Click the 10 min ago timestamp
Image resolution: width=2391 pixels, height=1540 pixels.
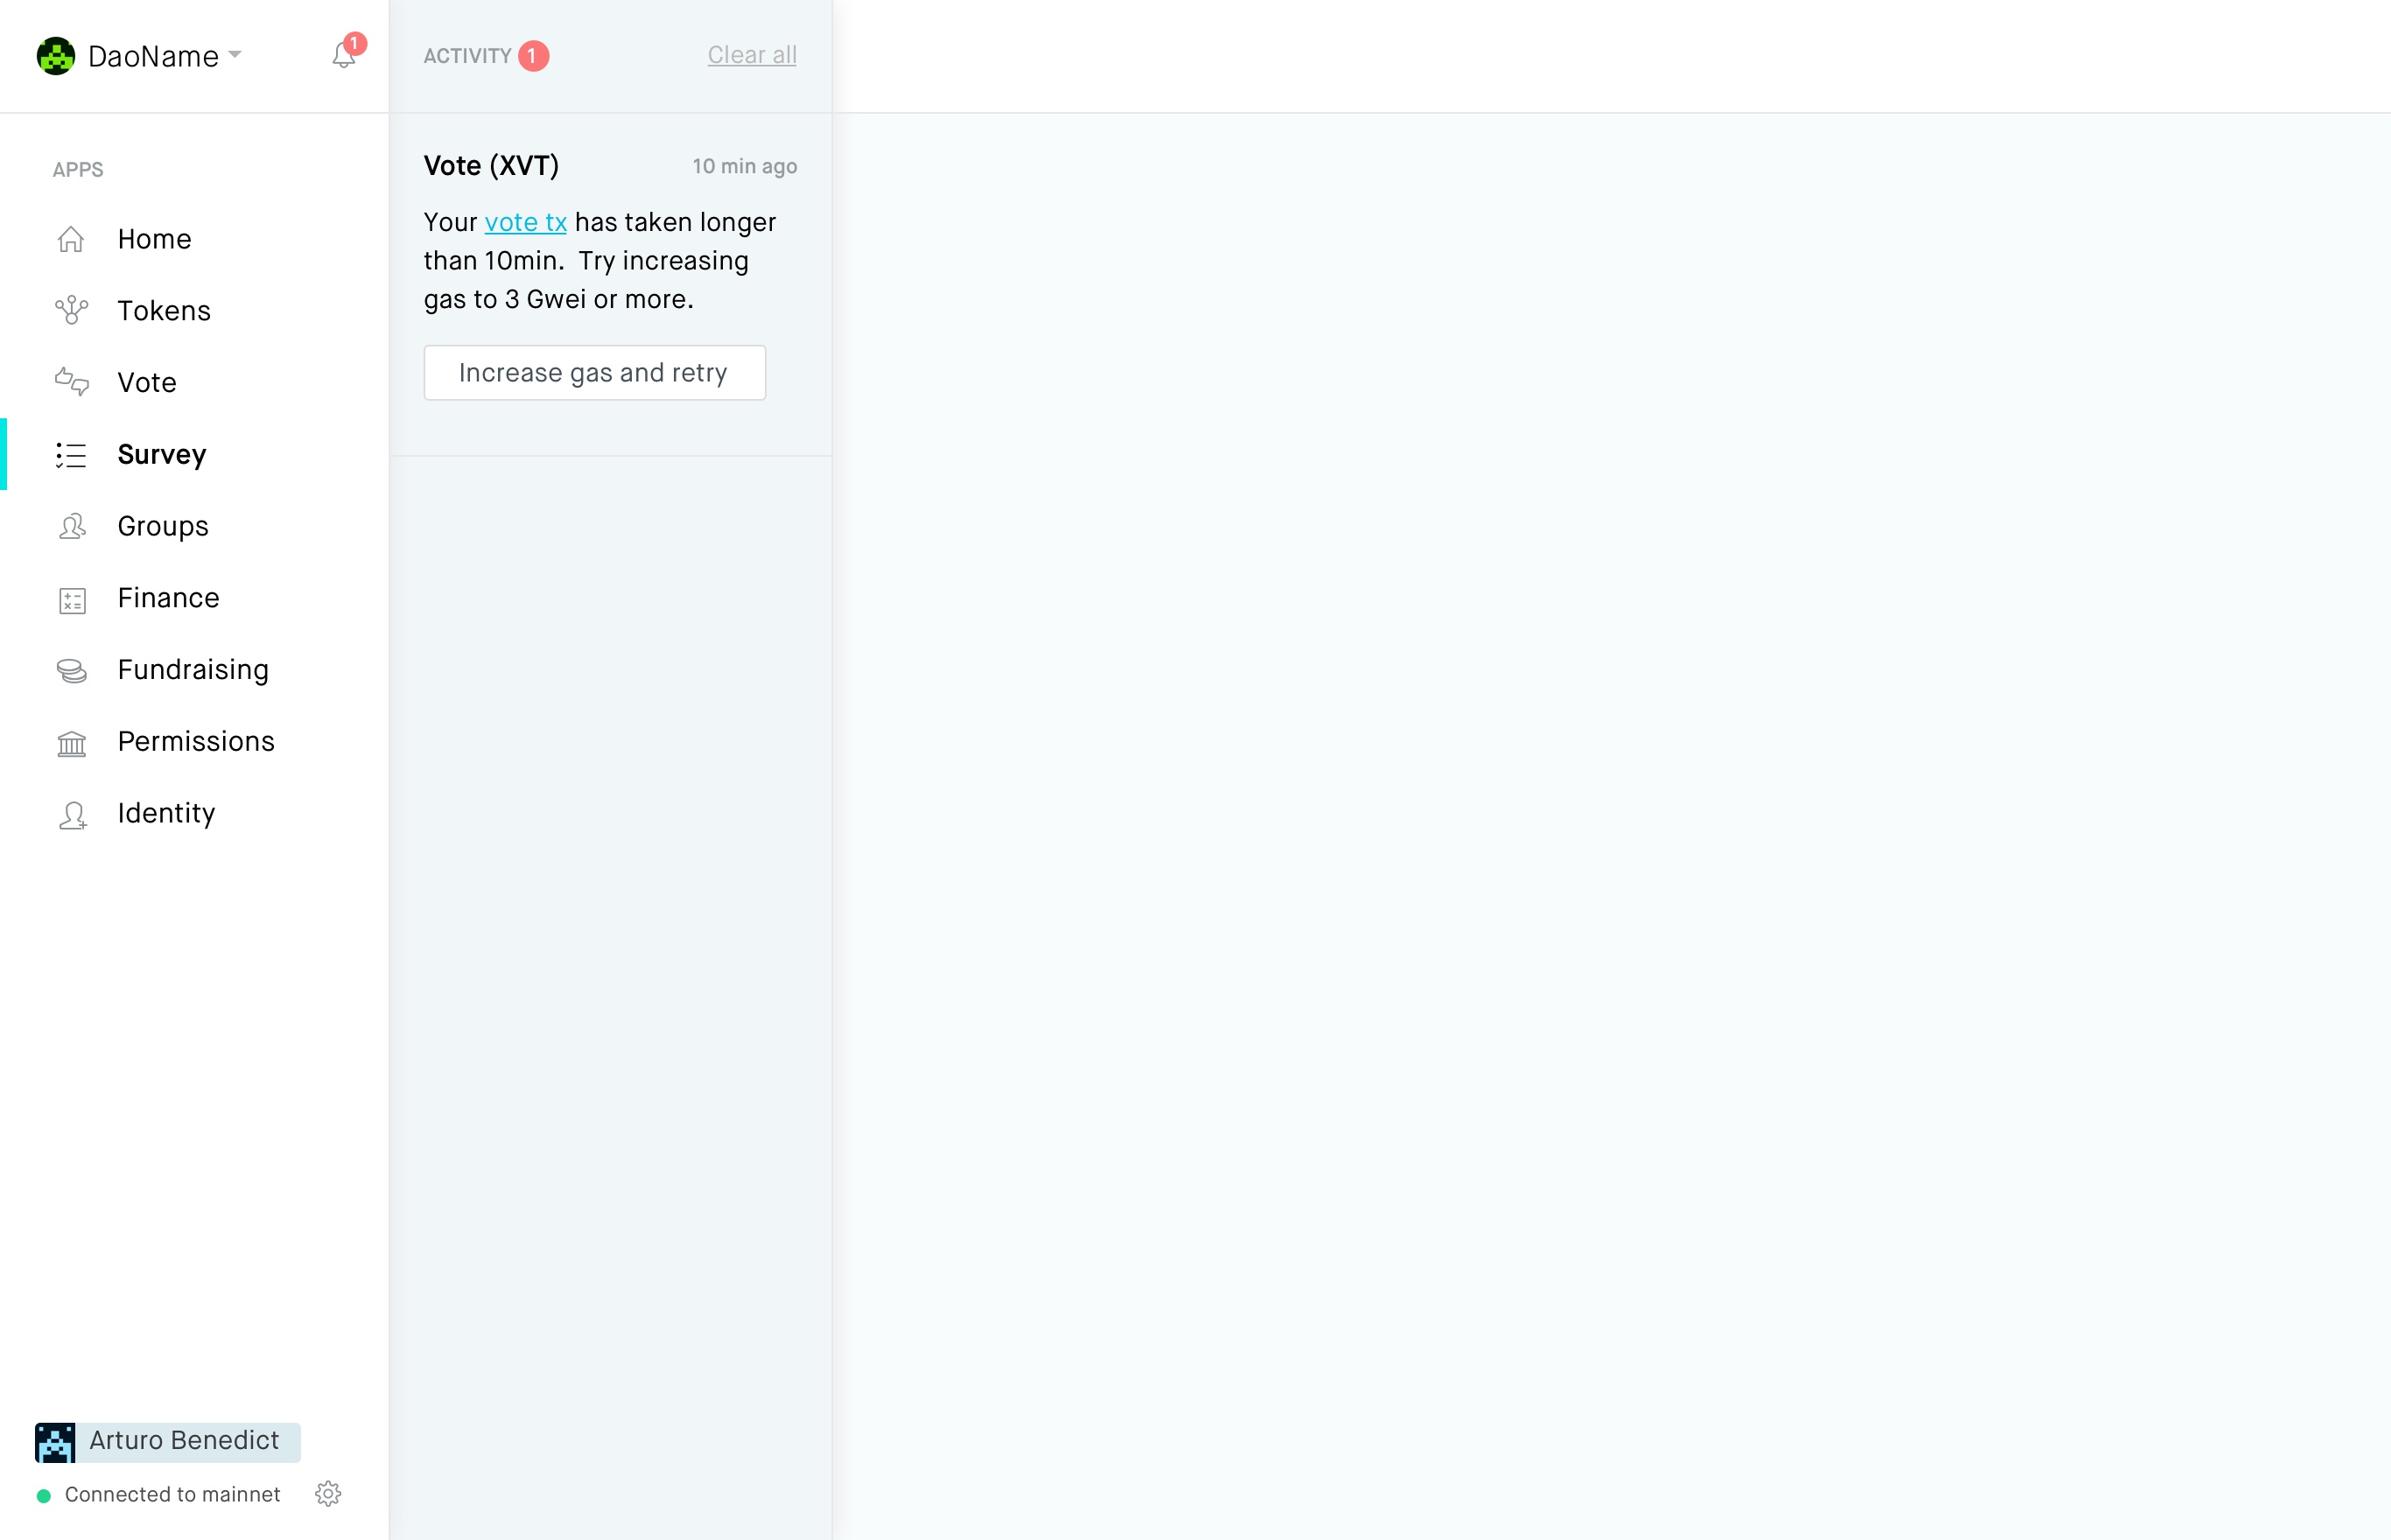(745, 166)
